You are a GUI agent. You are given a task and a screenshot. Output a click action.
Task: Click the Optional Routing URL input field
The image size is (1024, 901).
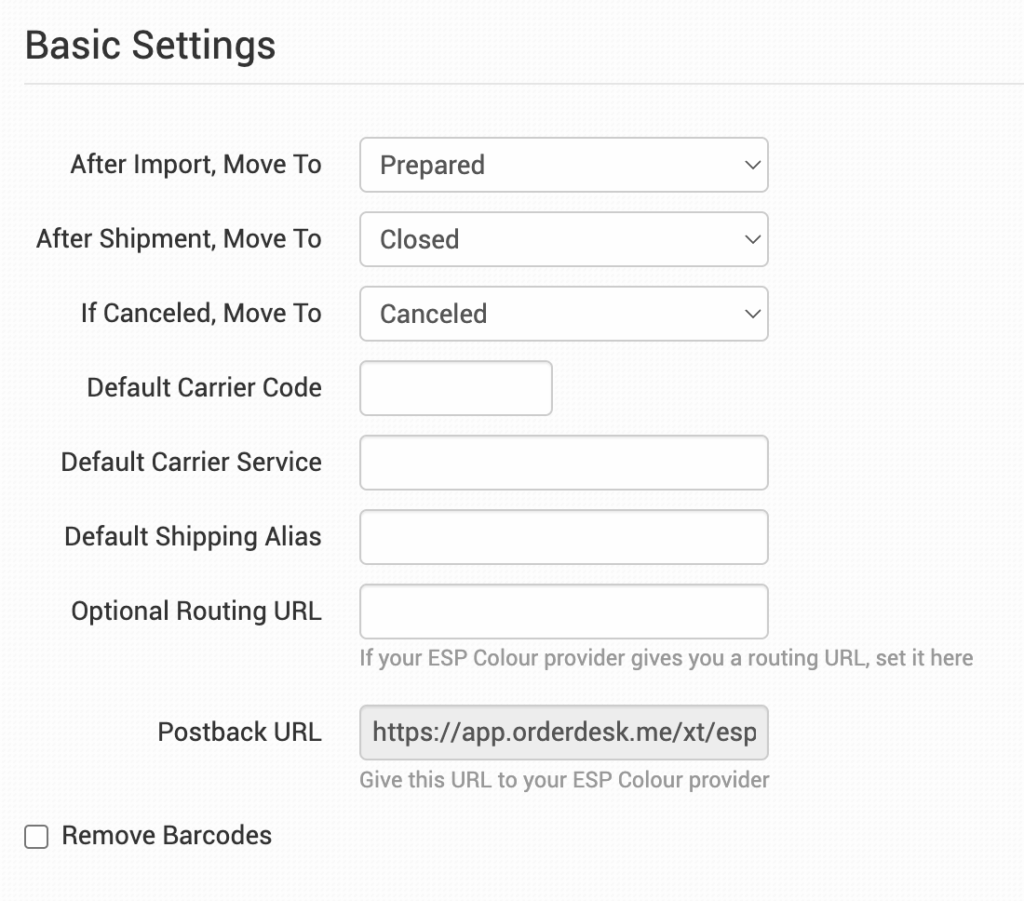[563, 611]
